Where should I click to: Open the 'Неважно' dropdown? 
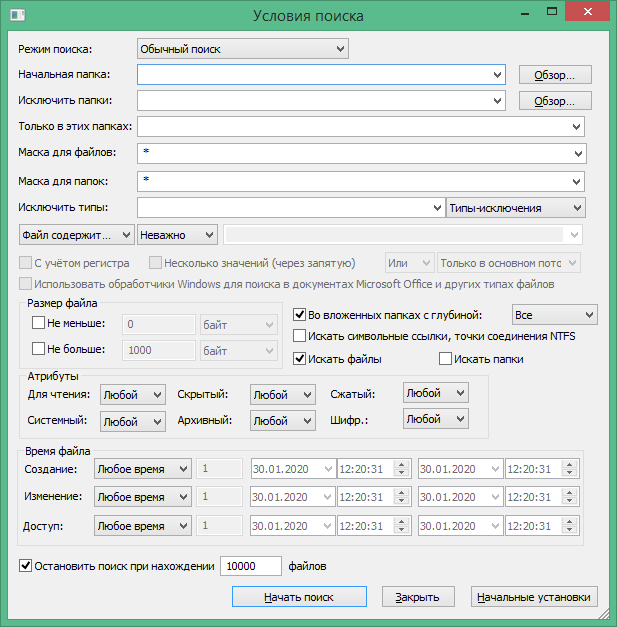pos(177,235)
